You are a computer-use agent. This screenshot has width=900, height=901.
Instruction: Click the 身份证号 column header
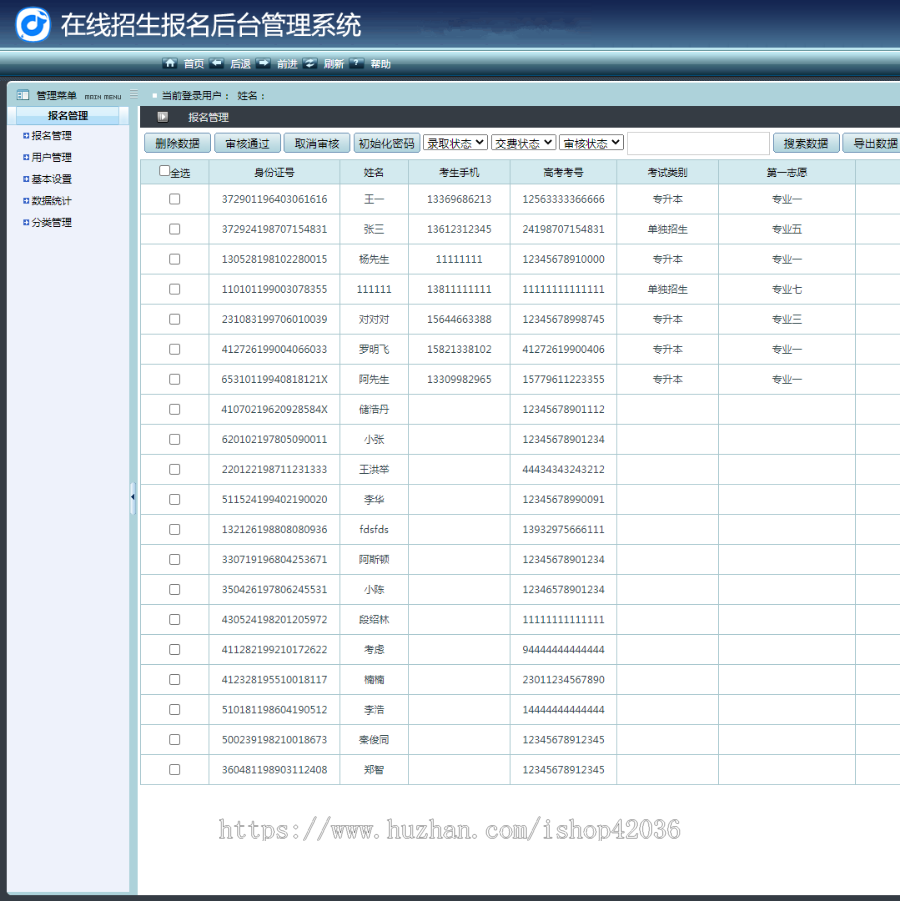click(x=274, y=172)
